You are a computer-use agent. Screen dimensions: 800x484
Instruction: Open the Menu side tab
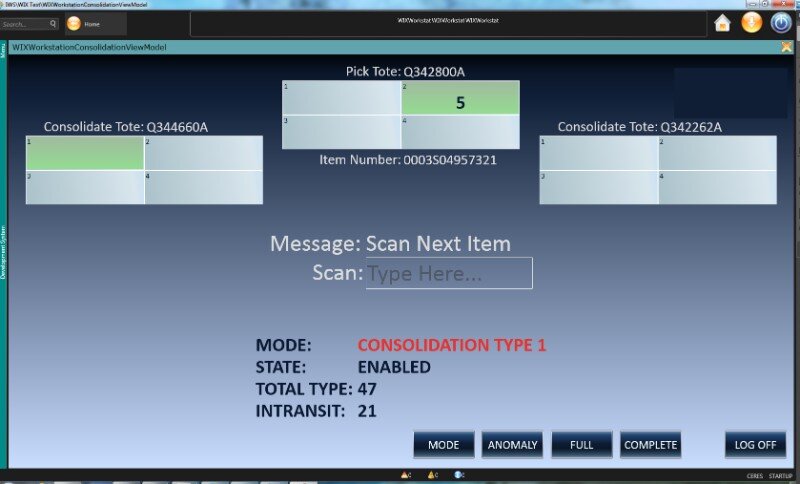coord(3,50)
